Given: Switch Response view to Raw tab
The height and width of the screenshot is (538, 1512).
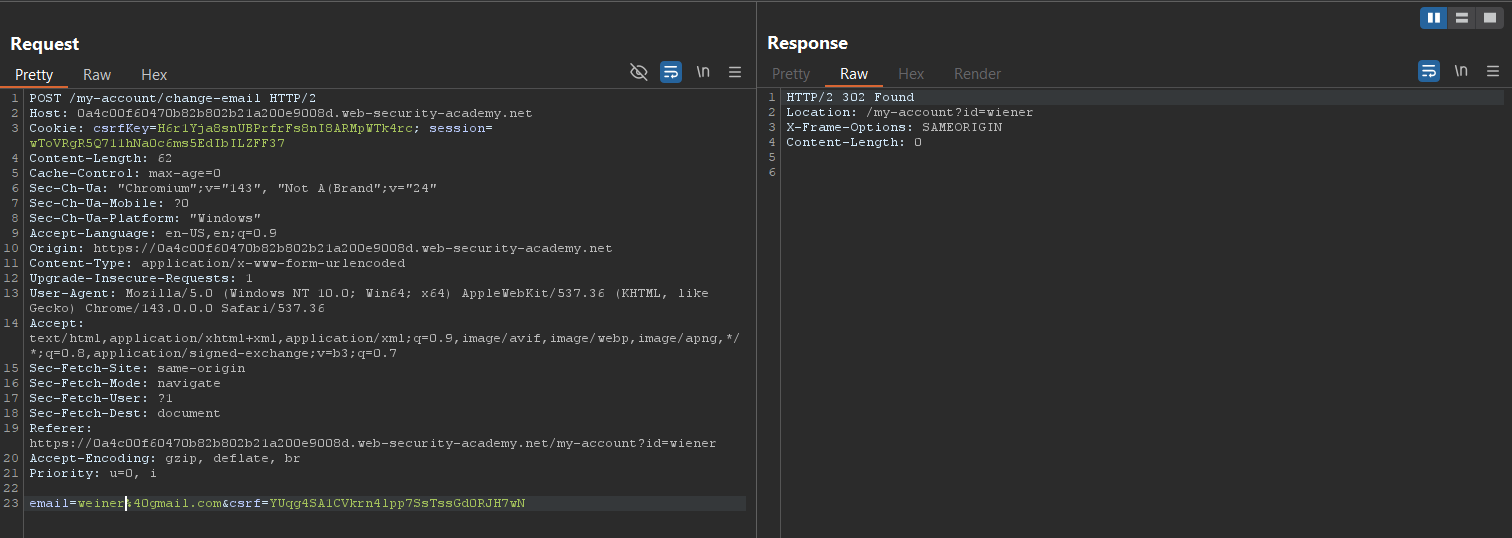Looking at the screenshot, I should click(x=854, y=74).
